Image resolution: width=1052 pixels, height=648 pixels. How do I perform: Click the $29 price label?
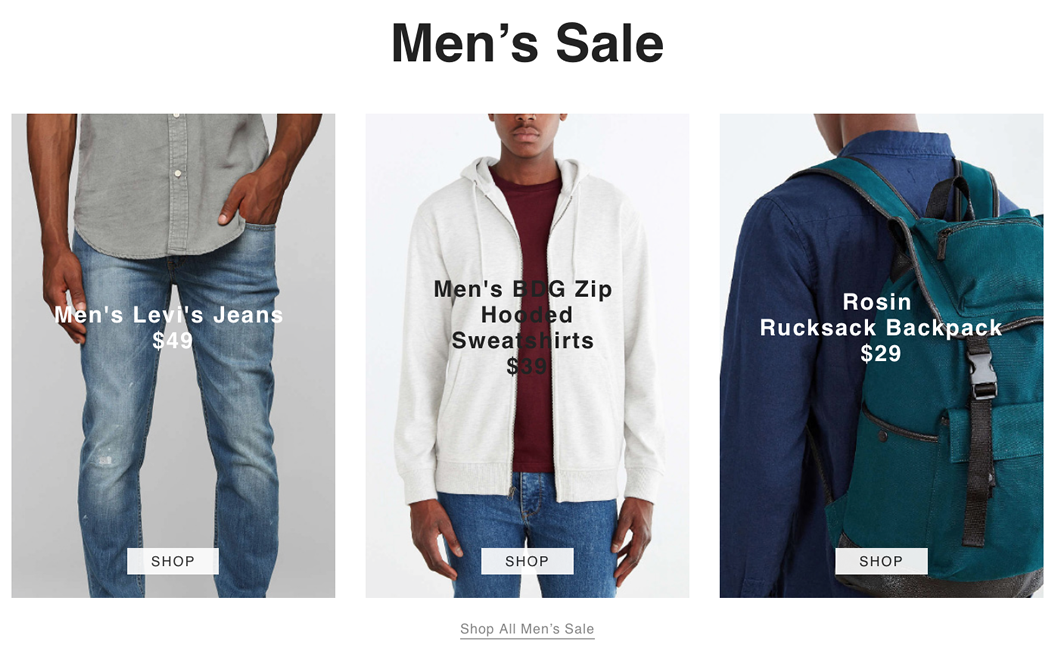[881, 354]
